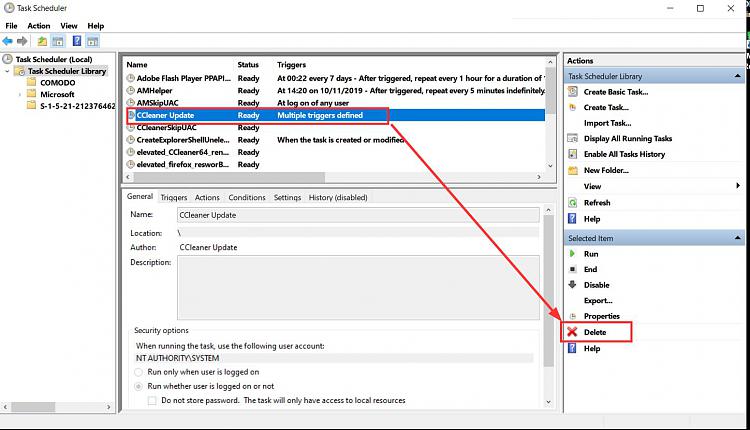Collapse the Selected Item actions section
The height and width of the screenshot is (430, 750).
pos(737,238)
